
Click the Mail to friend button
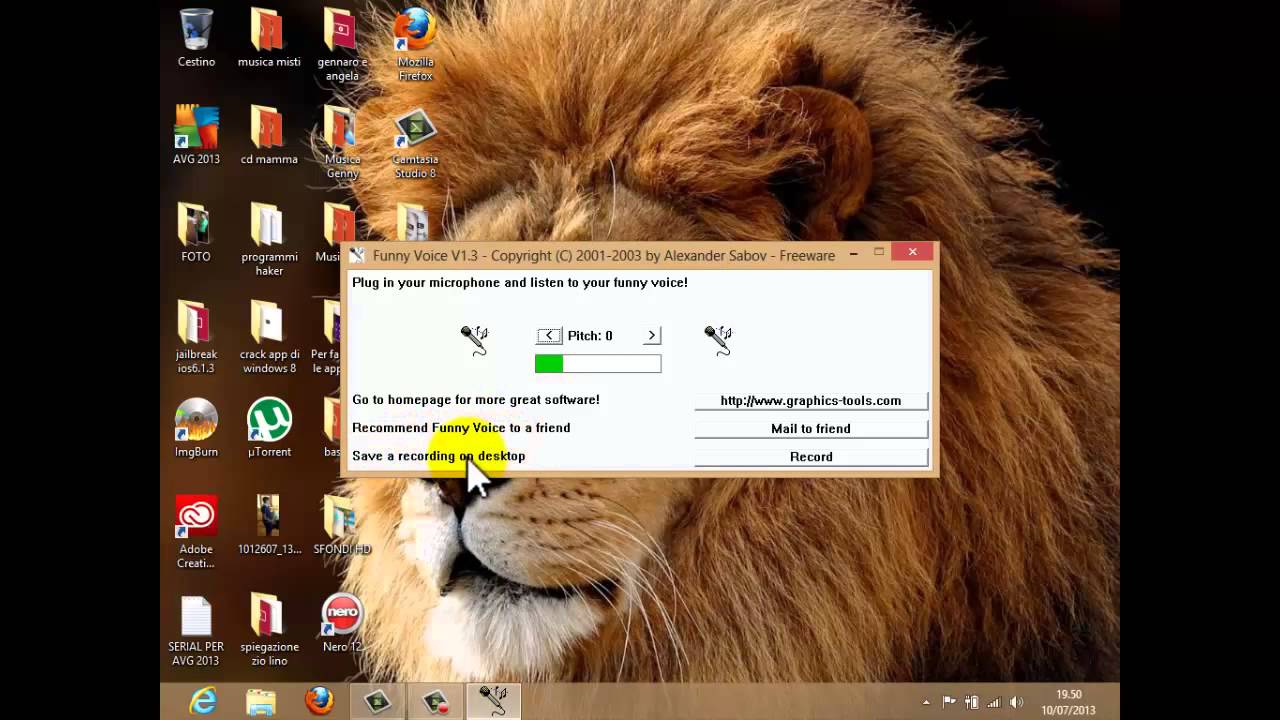pyautogui.click(x=811, y=428)
